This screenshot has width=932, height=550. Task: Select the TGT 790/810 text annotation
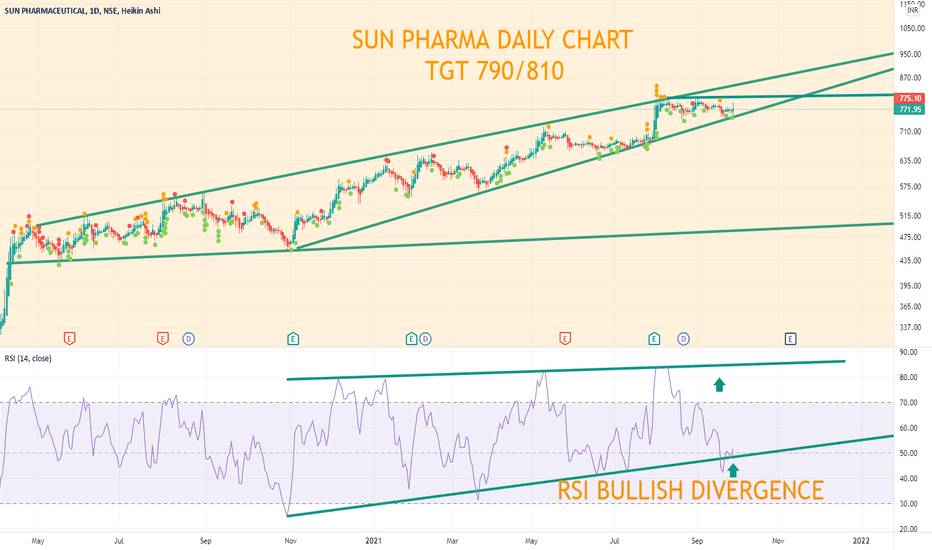coord(495,71)
